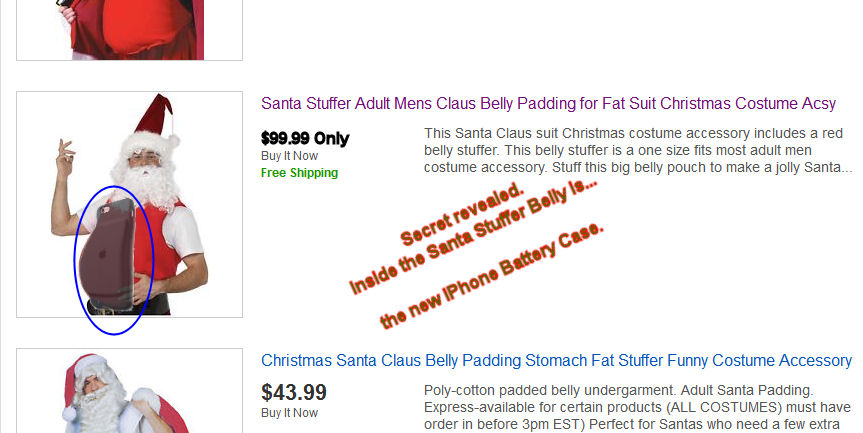Open Christmas Santa Claus Belly Padding listing title

[x=556, y=360]
